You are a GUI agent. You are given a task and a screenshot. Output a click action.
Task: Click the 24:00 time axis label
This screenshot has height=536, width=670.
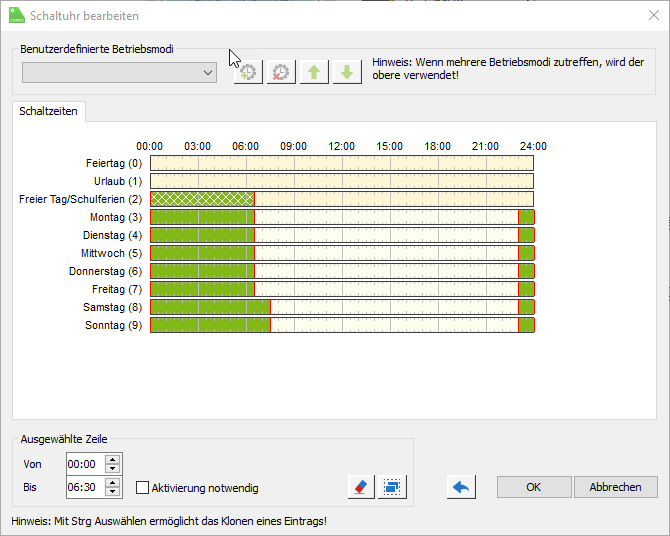(533, 146)
